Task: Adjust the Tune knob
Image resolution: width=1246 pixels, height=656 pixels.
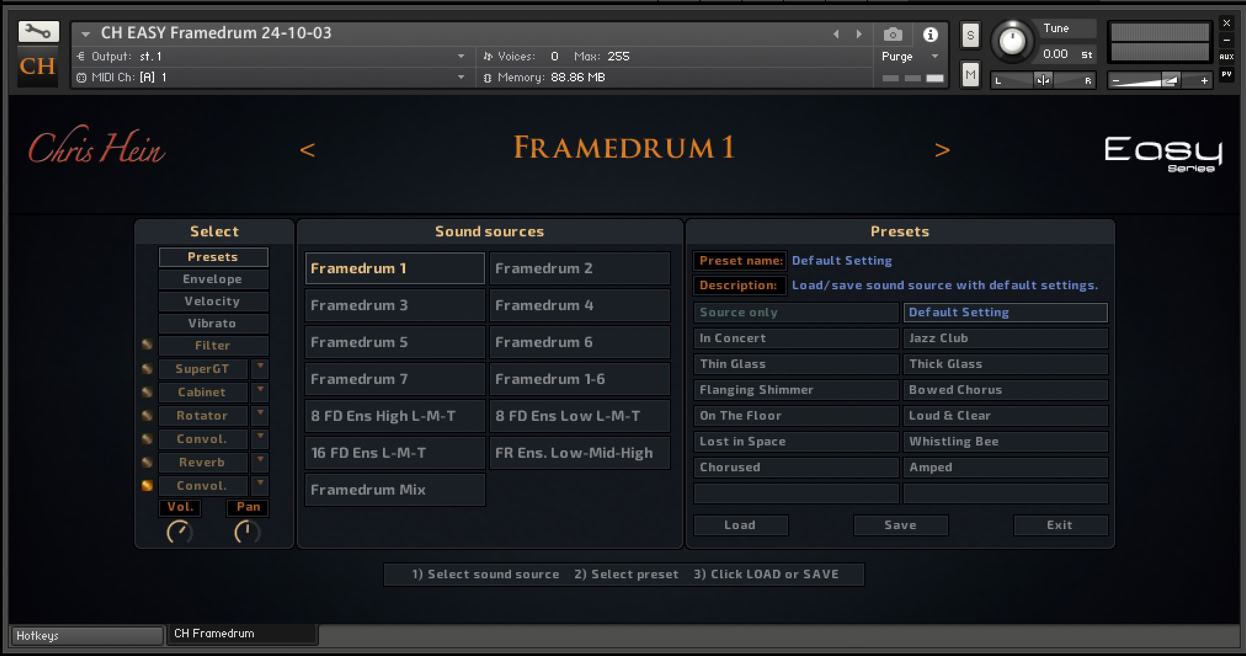Action: (x=1013, y=42)
